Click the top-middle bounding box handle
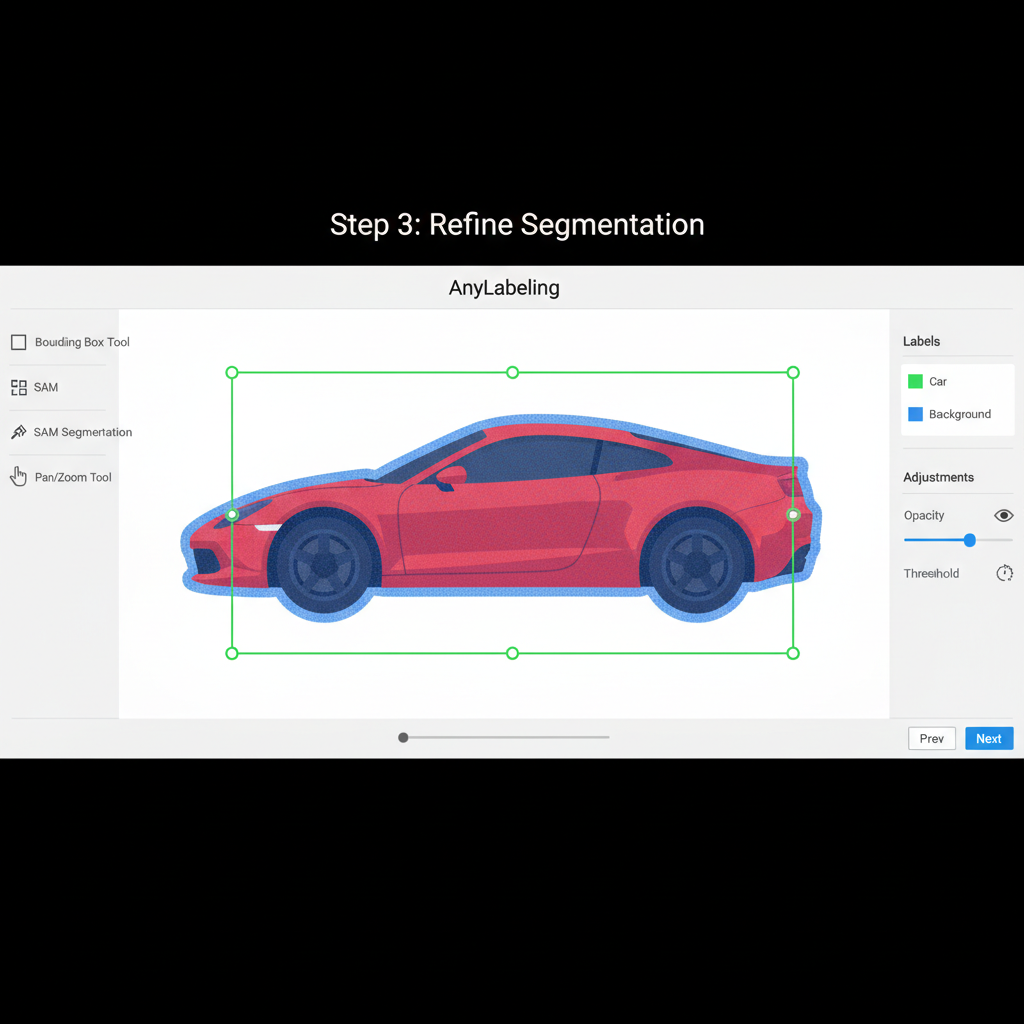Viewport: 1024px width, 1024px height. pyautogui.click(x=513, y=373)
